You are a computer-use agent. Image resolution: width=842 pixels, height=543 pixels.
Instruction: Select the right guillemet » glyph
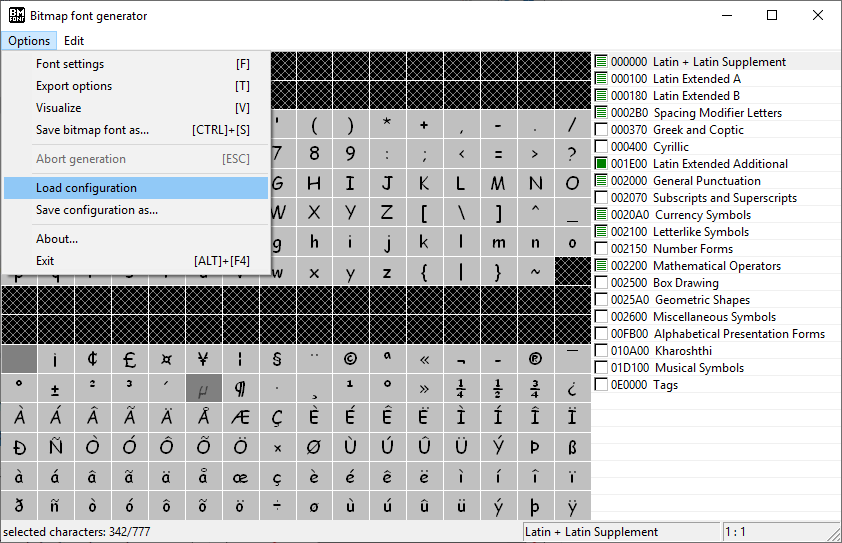tap(424, 388)
